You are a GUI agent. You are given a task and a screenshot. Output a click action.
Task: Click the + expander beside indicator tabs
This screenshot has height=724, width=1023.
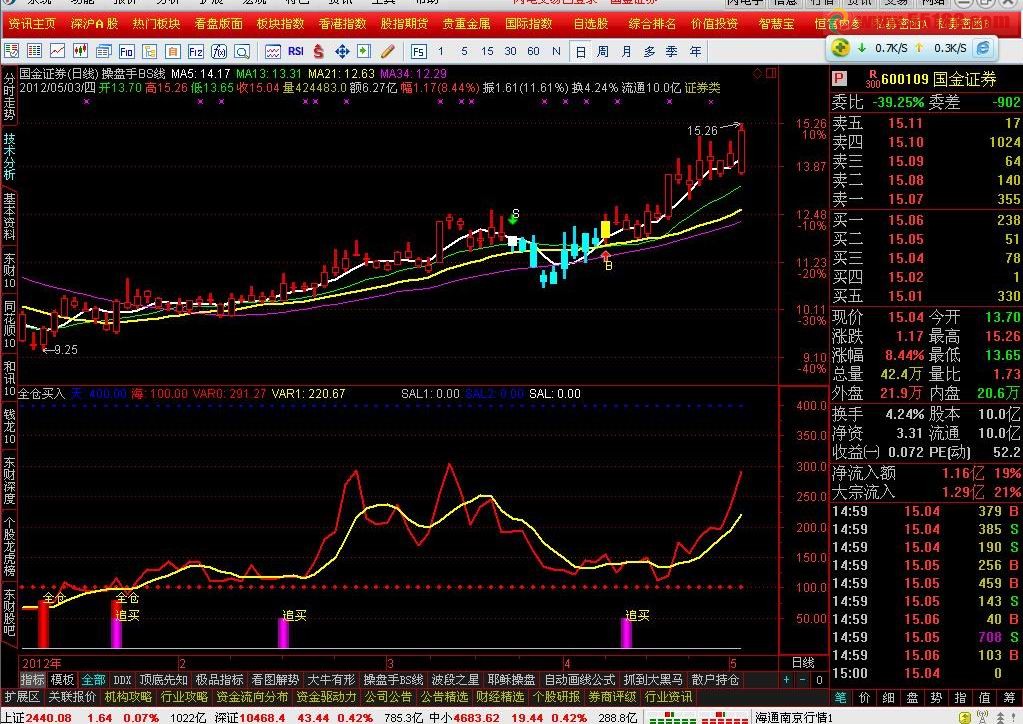click(788, 679)
